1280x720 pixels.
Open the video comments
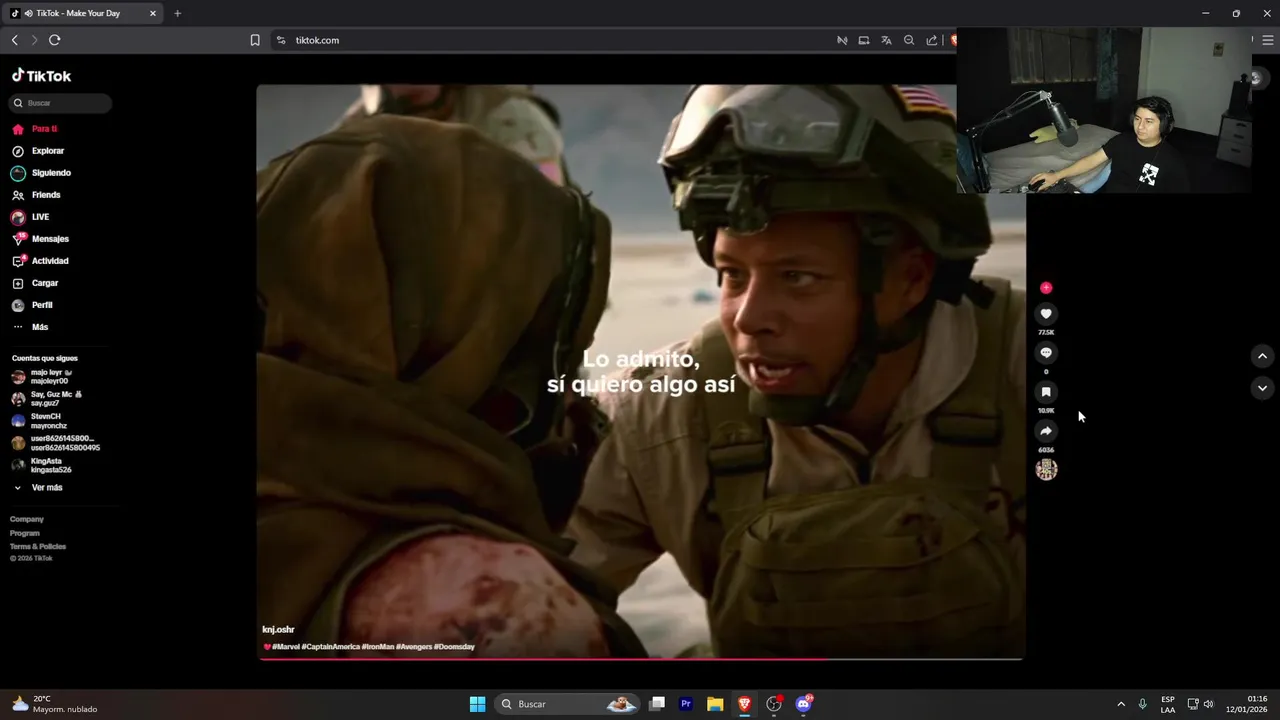click(x=1046, y=353)
